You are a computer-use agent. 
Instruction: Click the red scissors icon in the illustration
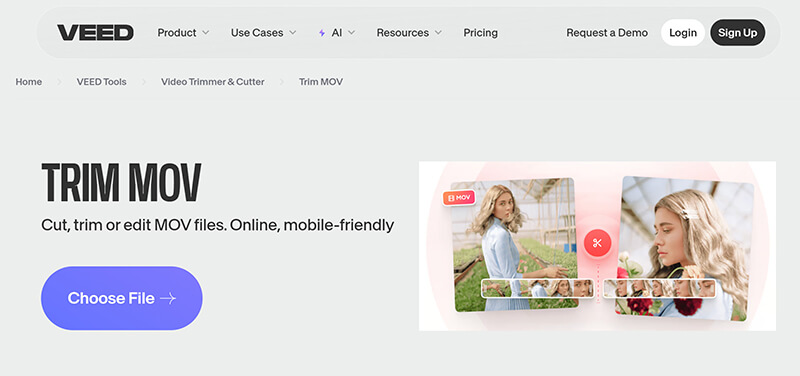point(597,243)
